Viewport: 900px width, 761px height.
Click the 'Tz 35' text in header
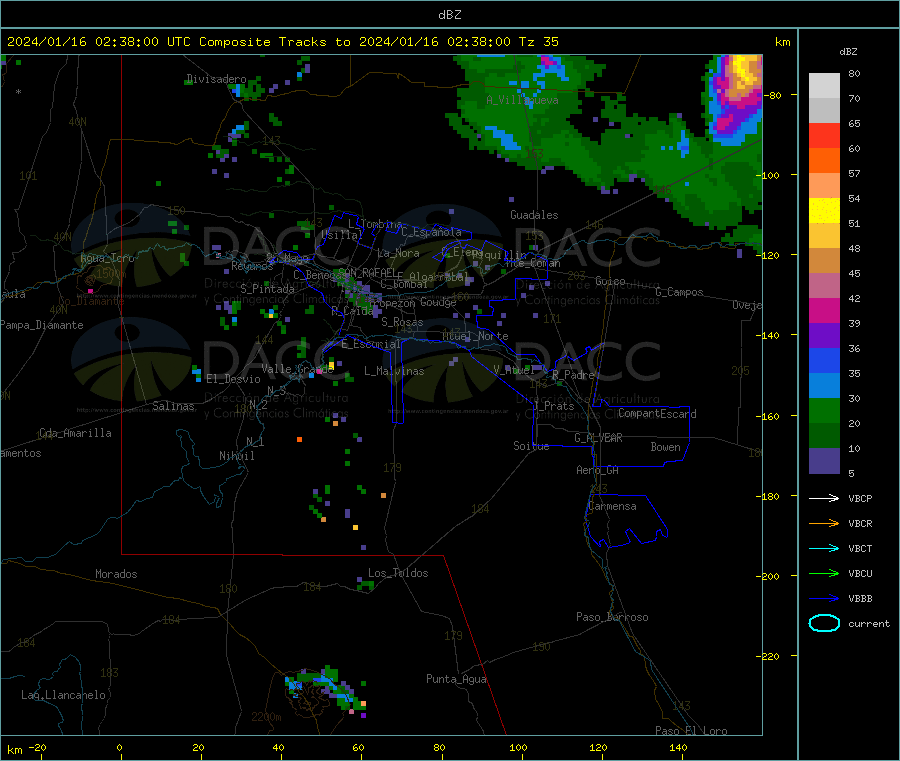point(538,42)
